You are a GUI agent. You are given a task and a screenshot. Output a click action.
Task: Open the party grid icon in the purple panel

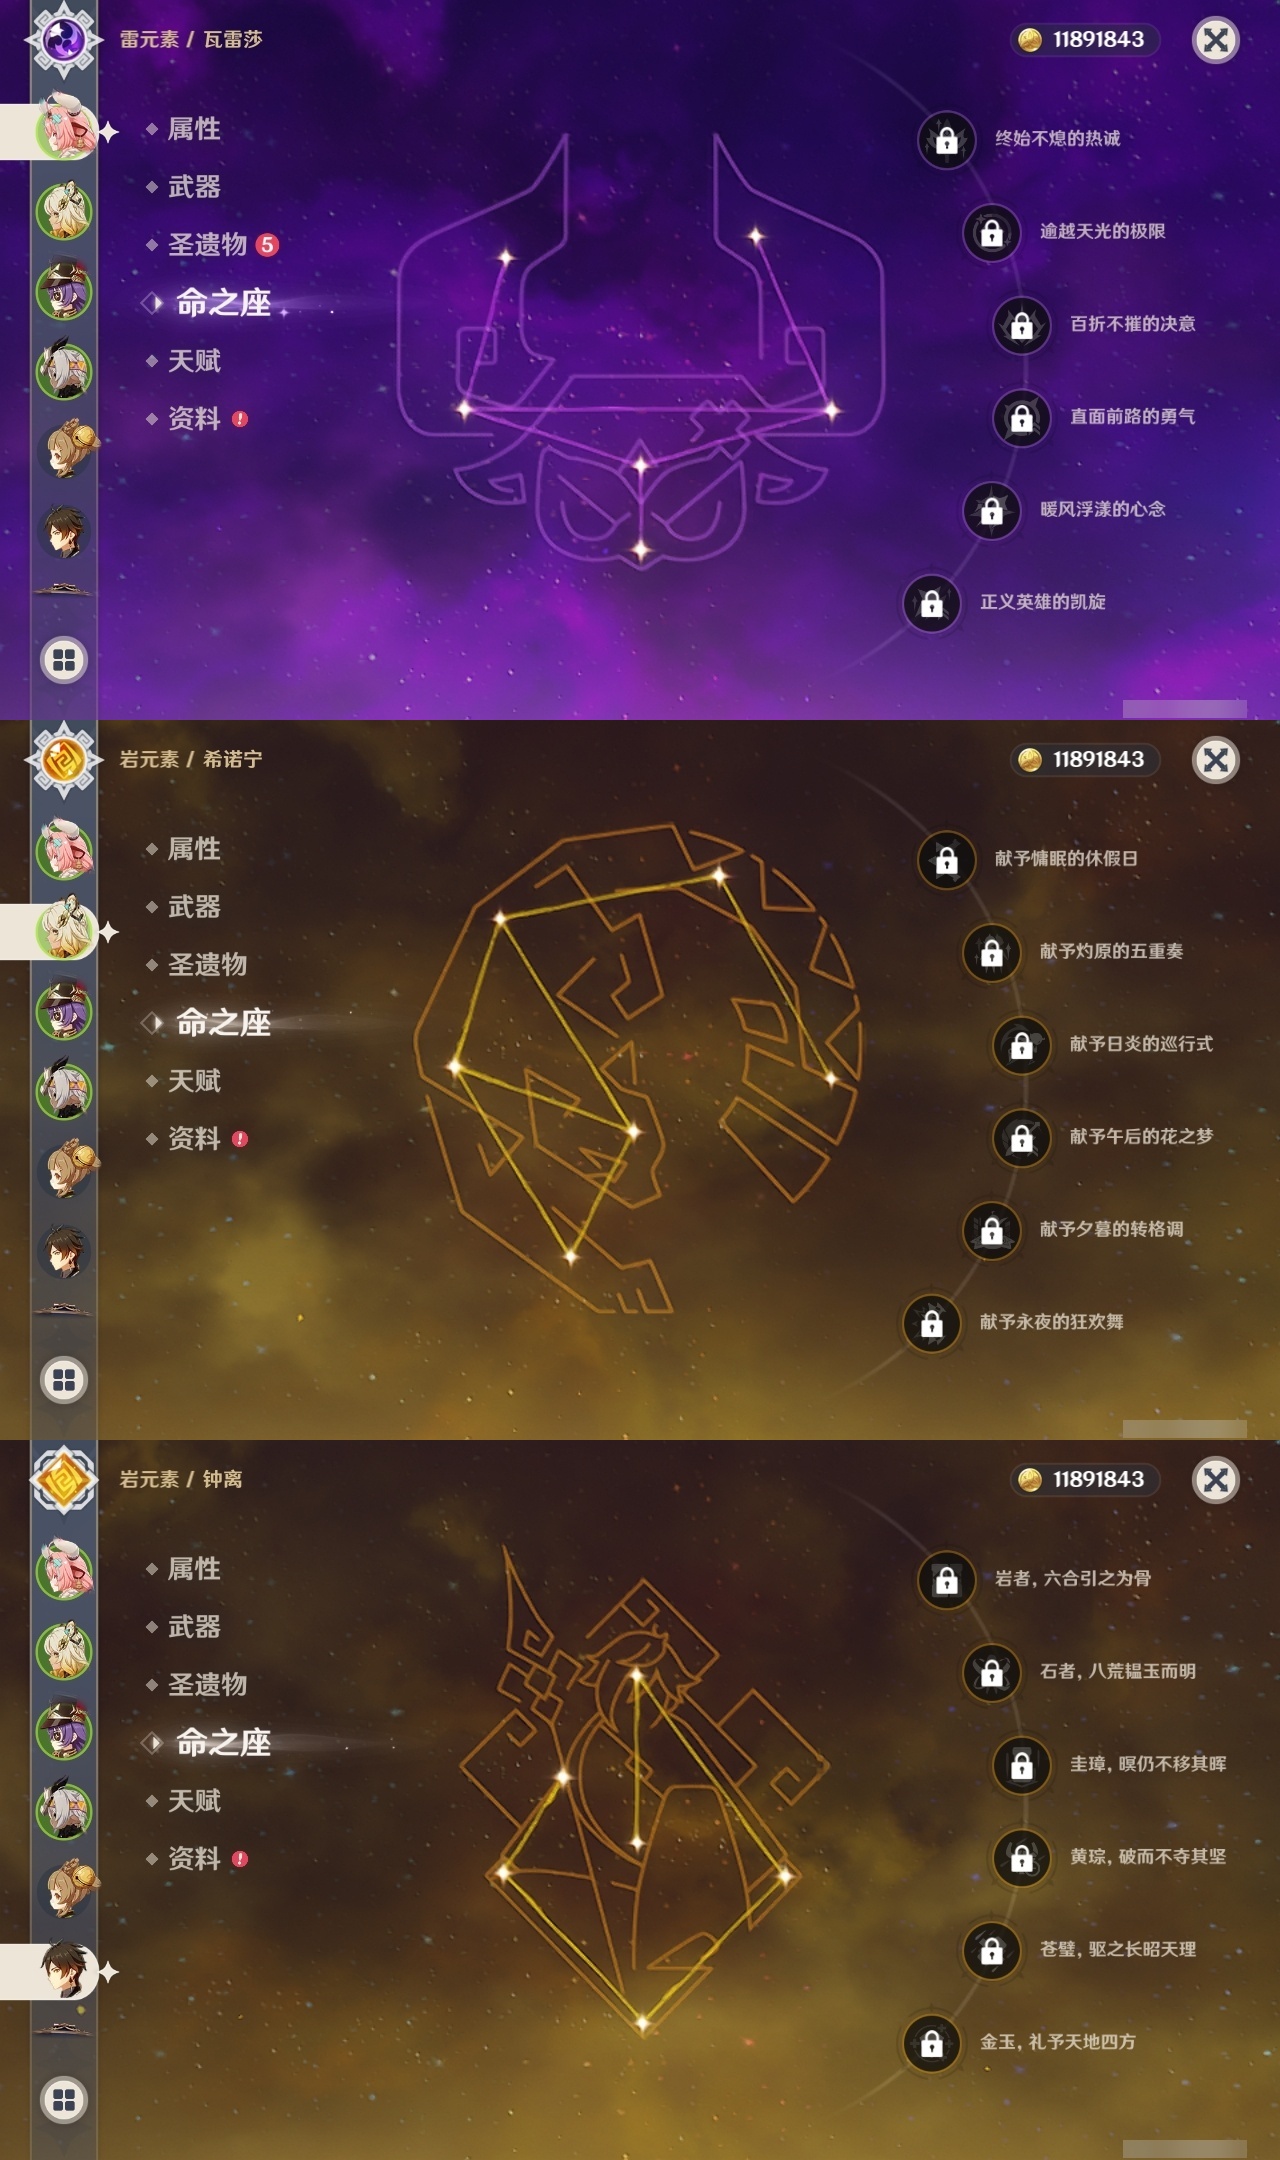(x=64, y=660)
